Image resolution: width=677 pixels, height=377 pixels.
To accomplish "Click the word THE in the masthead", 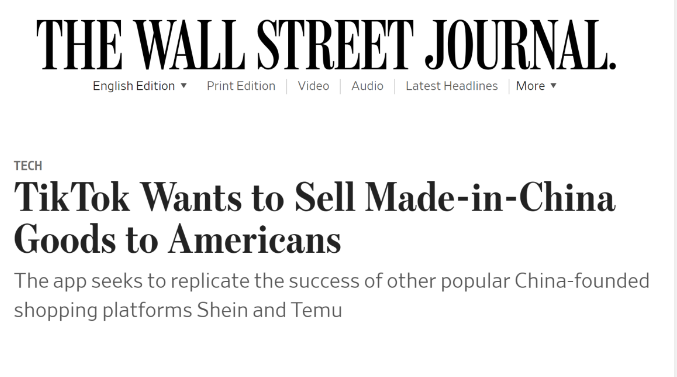I will (x=79, y=45).
